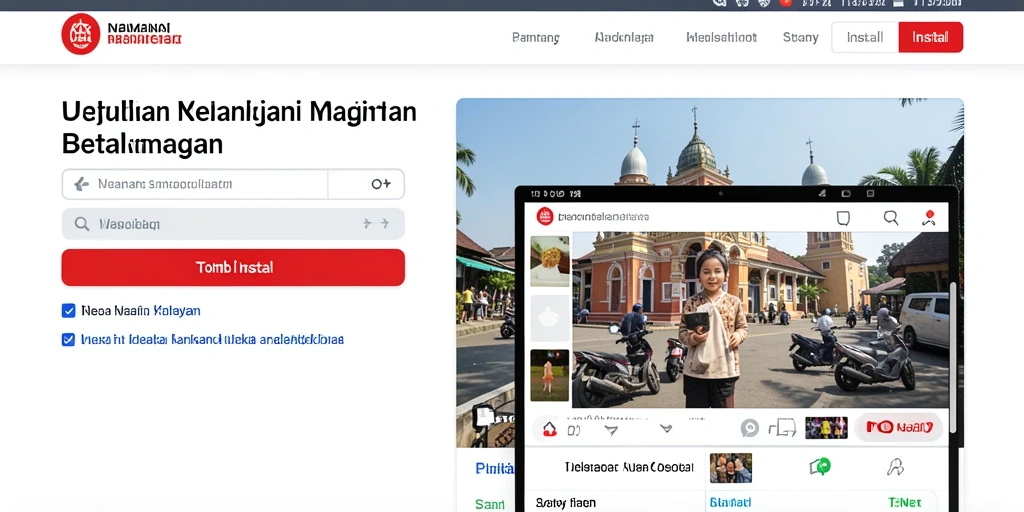The width and height of the screenshot is (1024, 512).
Task: Select the faded gray thumbnail
Action: point(550,318)
